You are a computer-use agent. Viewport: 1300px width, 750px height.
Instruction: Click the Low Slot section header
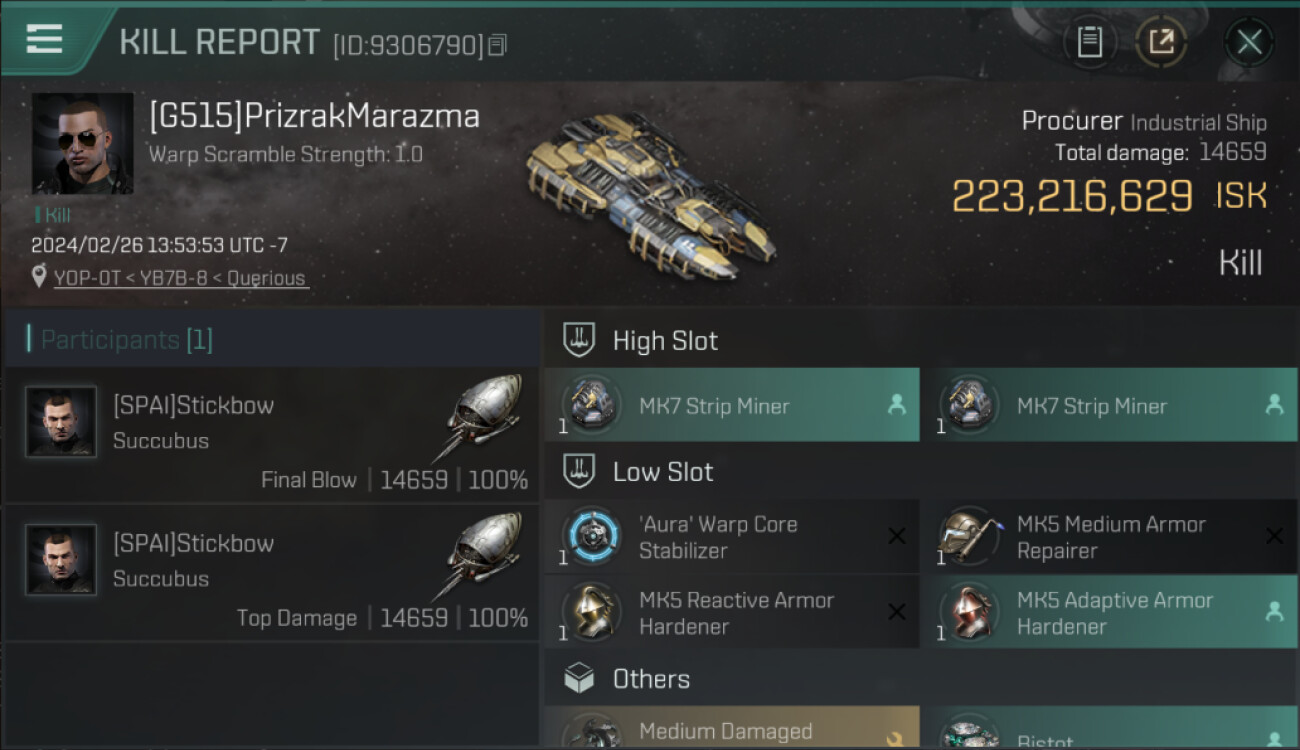[920, 472]
